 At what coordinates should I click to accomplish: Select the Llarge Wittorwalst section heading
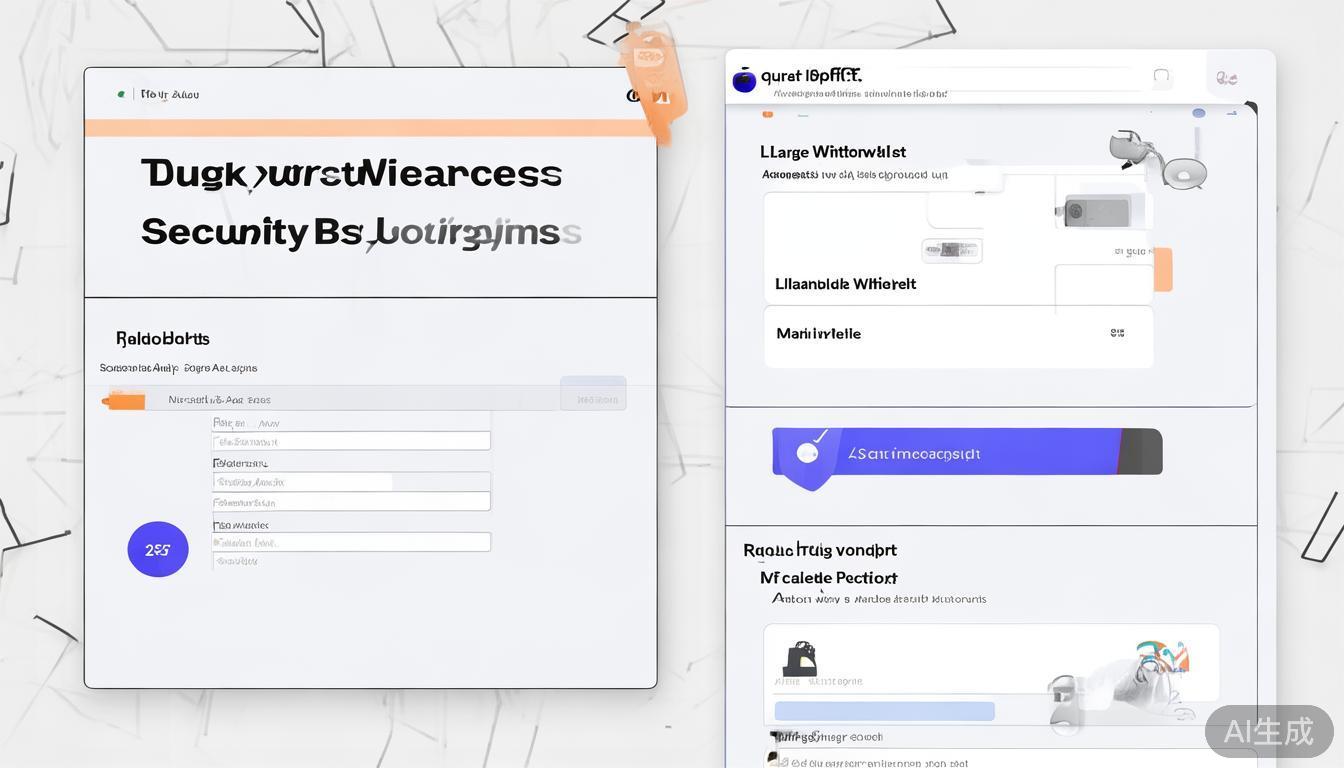[x=832, y=152]
